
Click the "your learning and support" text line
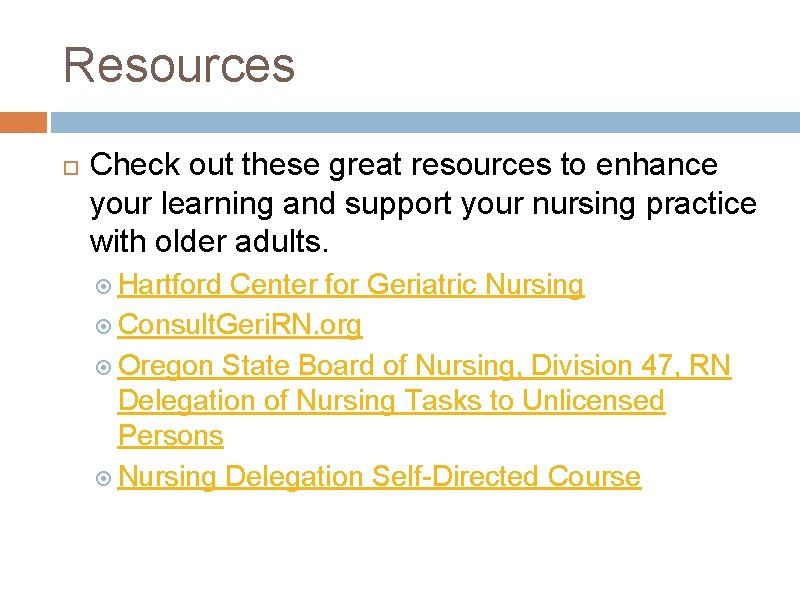point(423,203)
